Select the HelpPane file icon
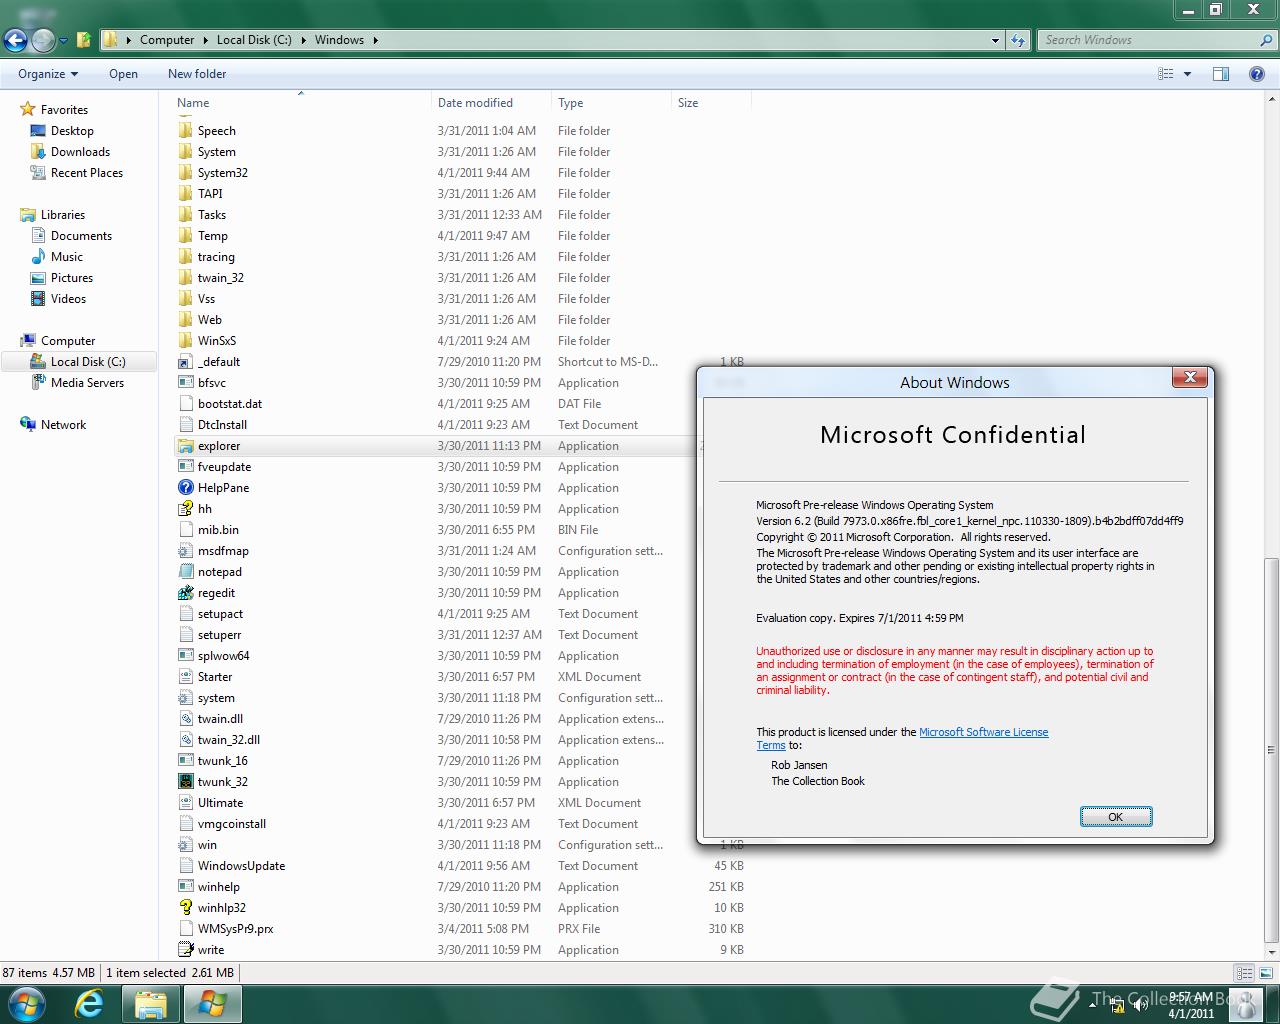This screenshot has height=1024, width=1280. click(185, 488)
